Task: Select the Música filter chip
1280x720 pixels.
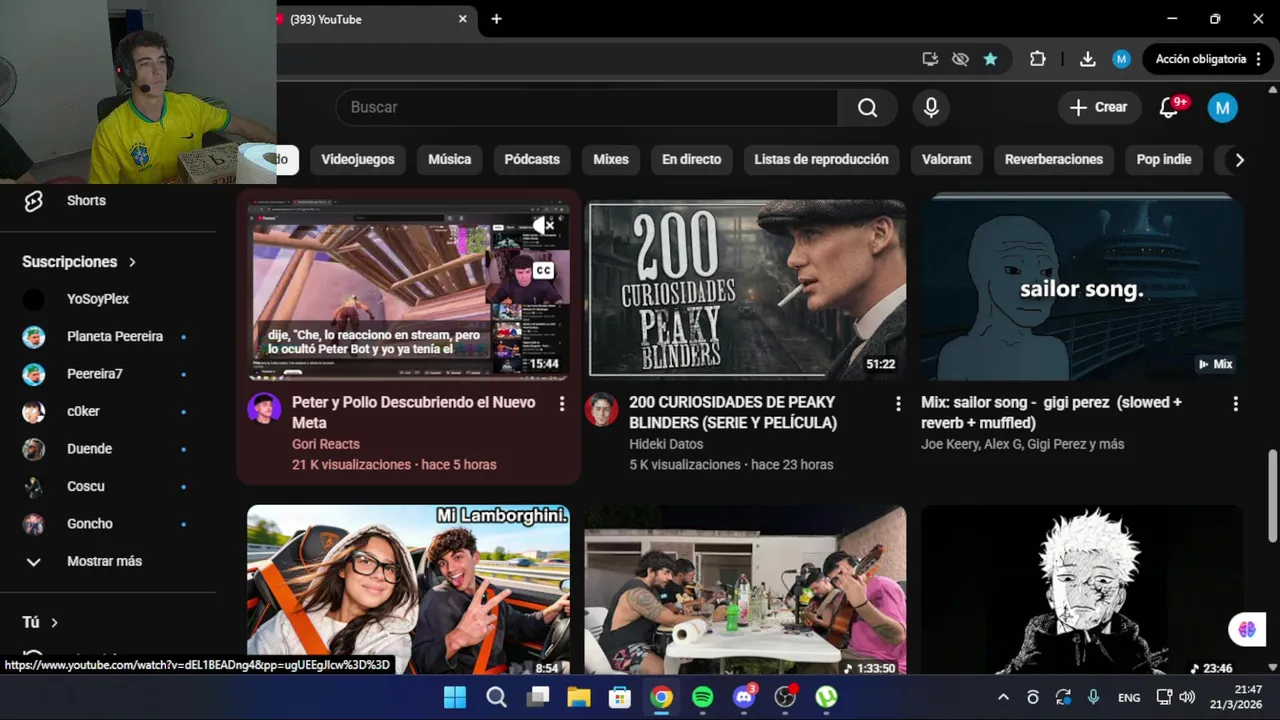Action: (449, 159)
